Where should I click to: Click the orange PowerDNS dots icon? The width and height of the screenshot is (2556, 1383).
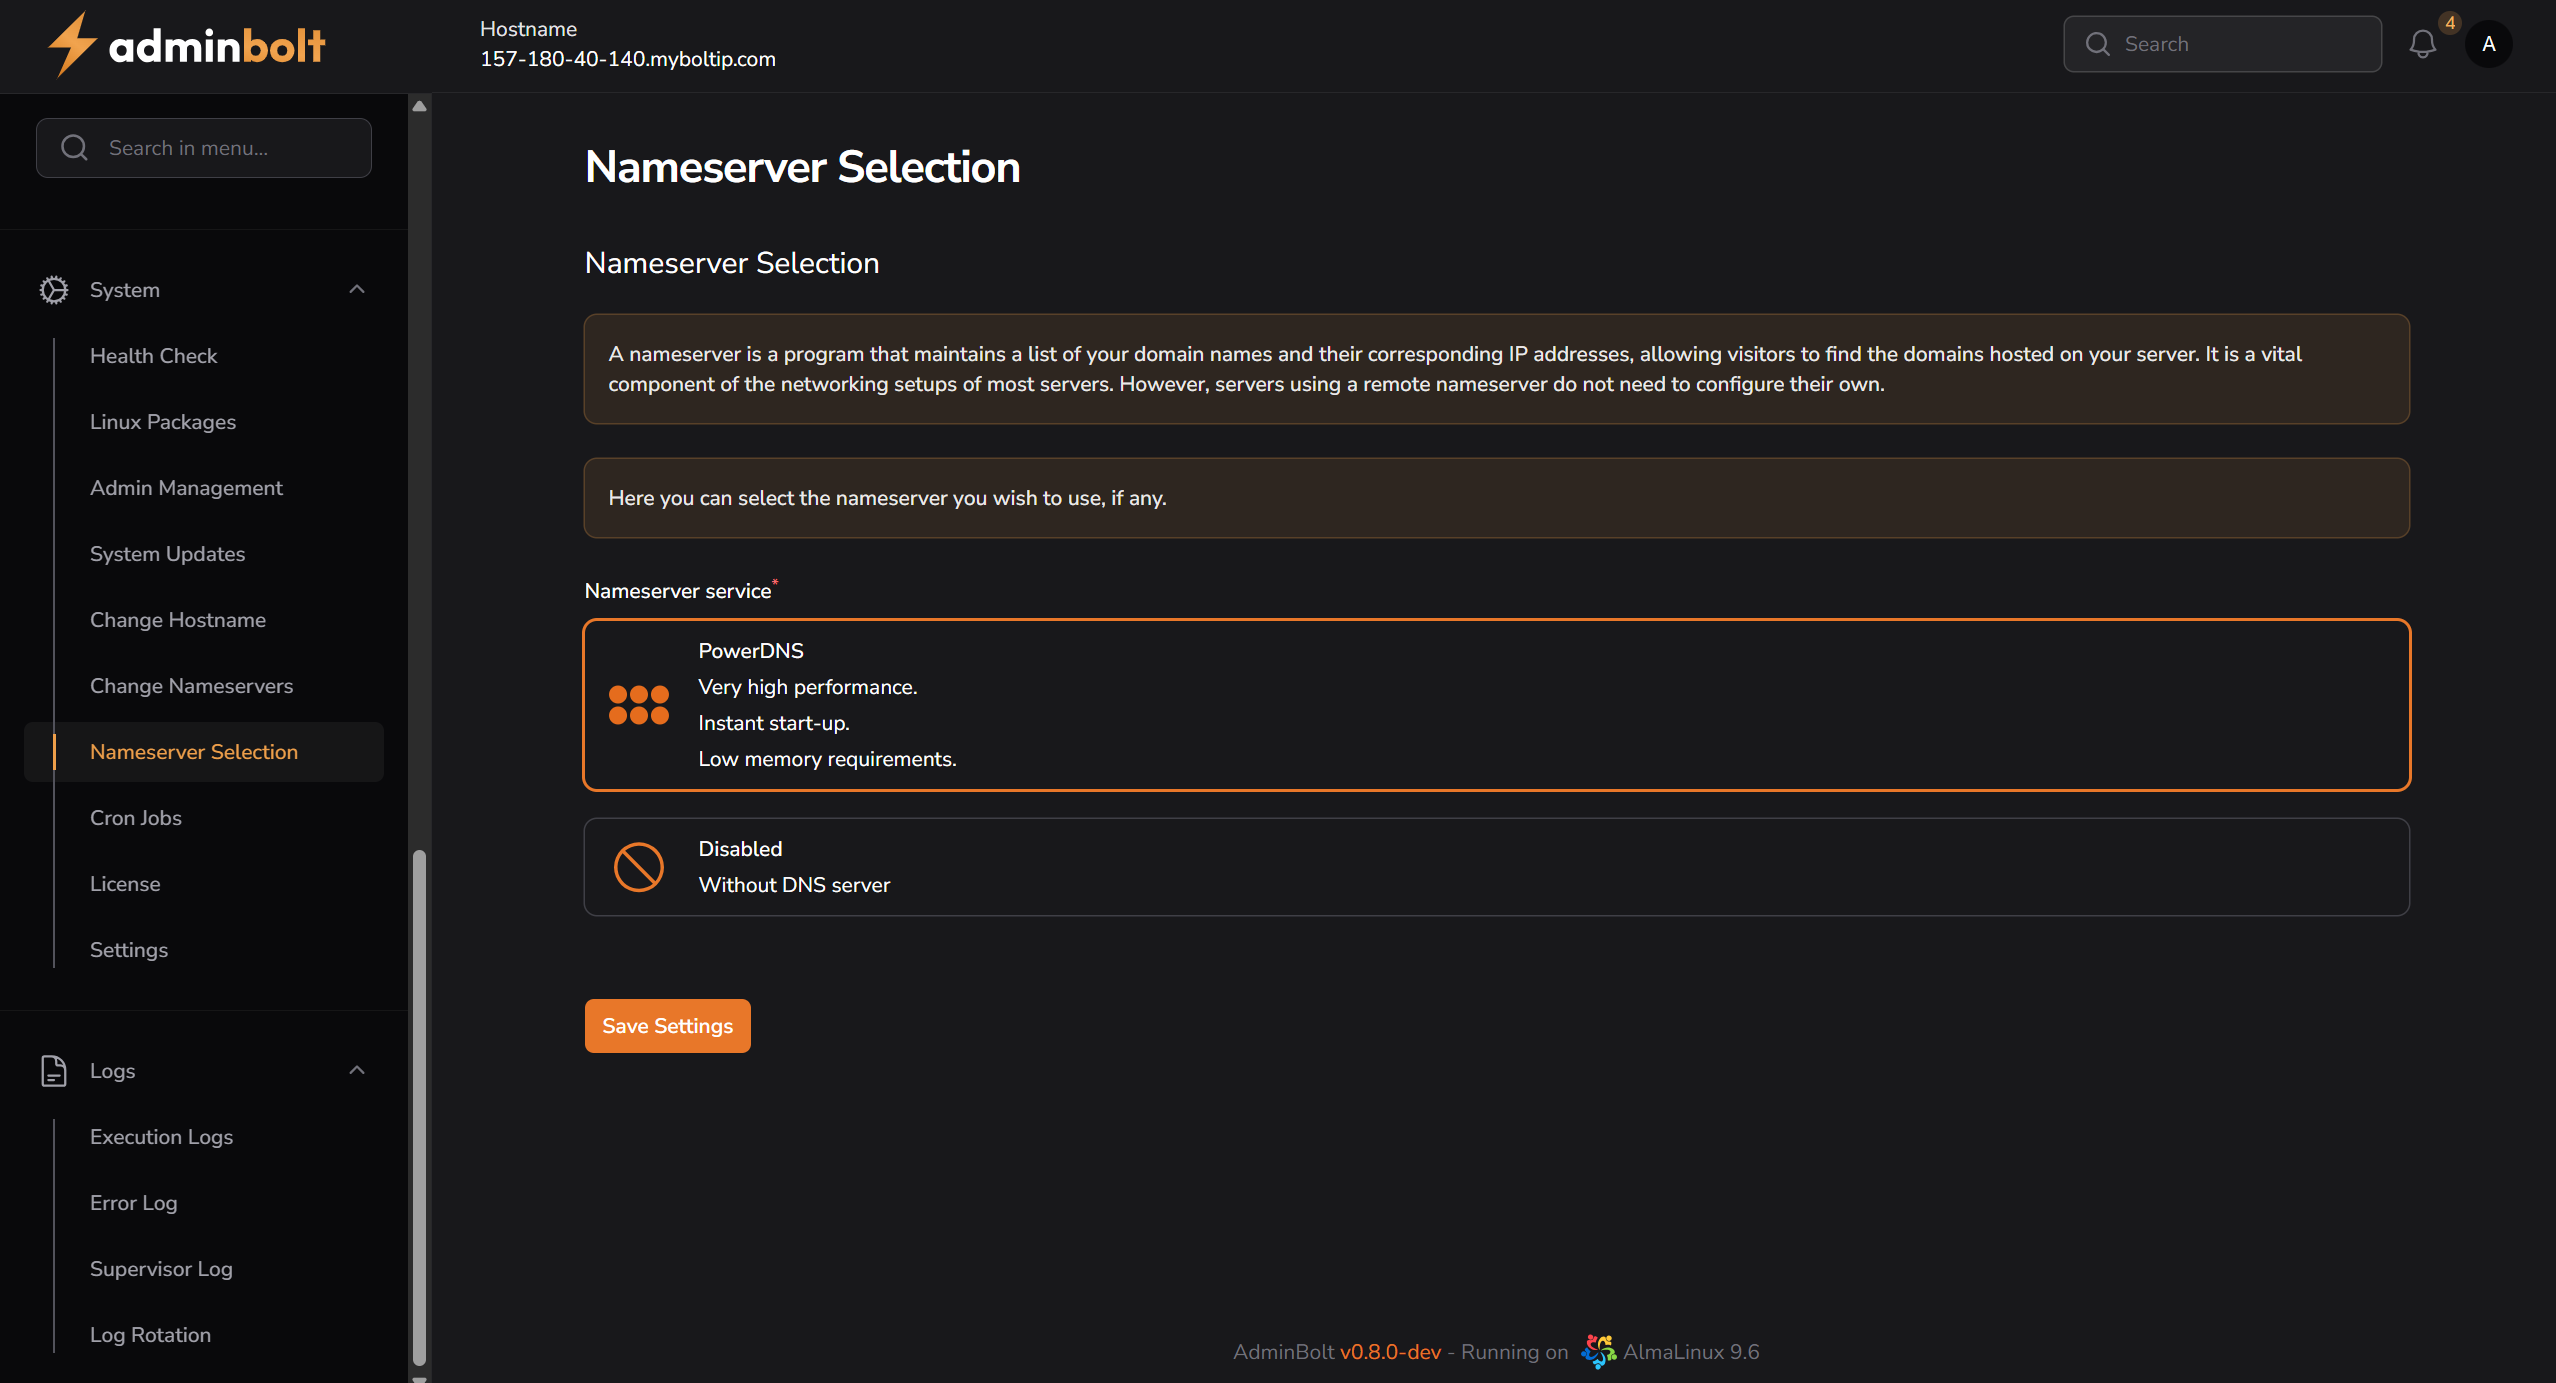pyautogui.click(x=639, y=704)
